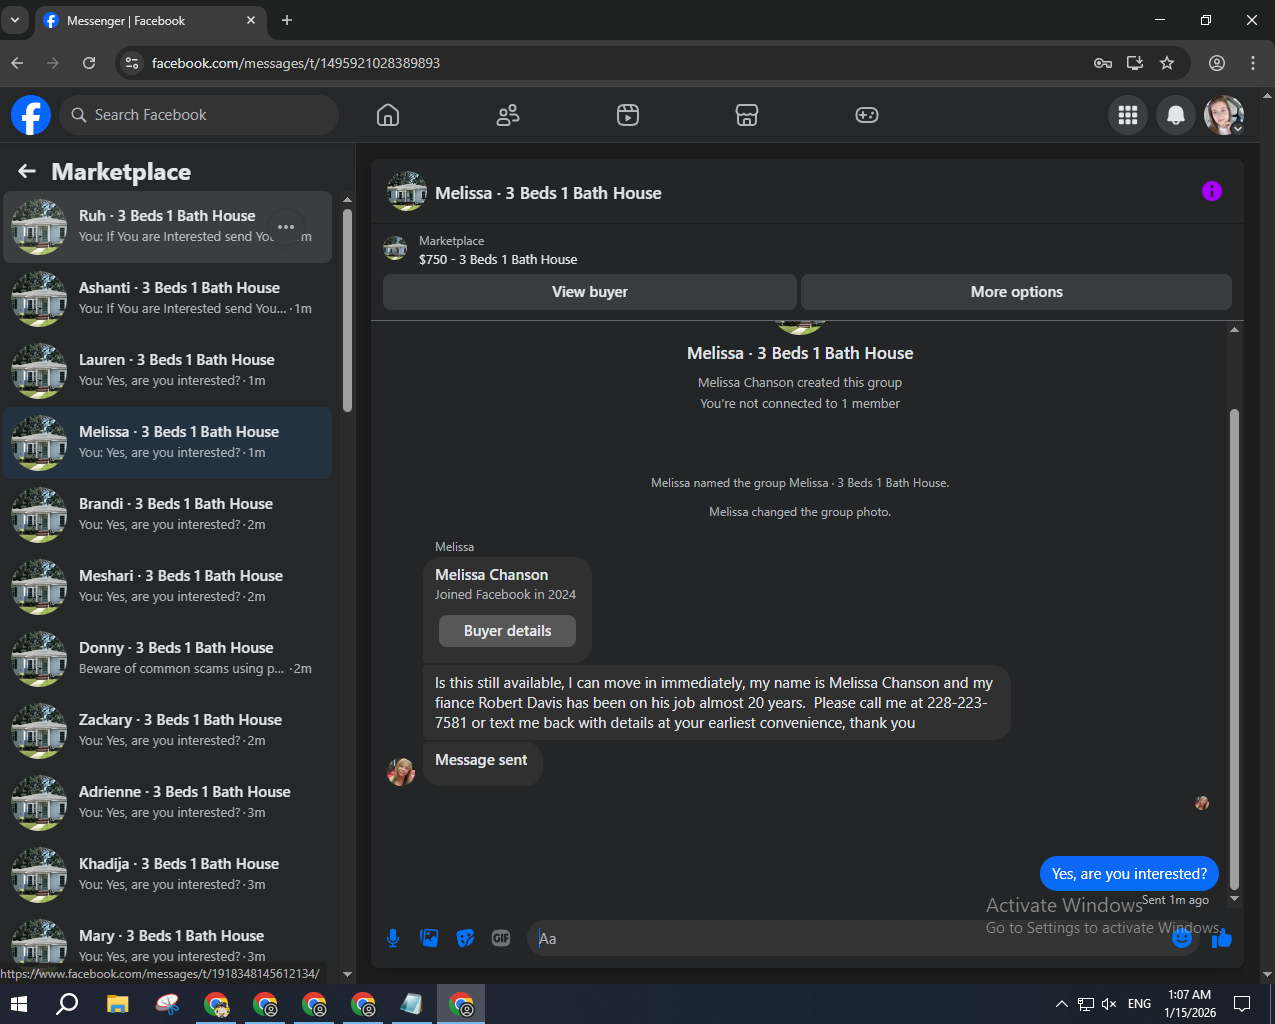
Task: Open the Reels video icon
Action: pos(628,115)
